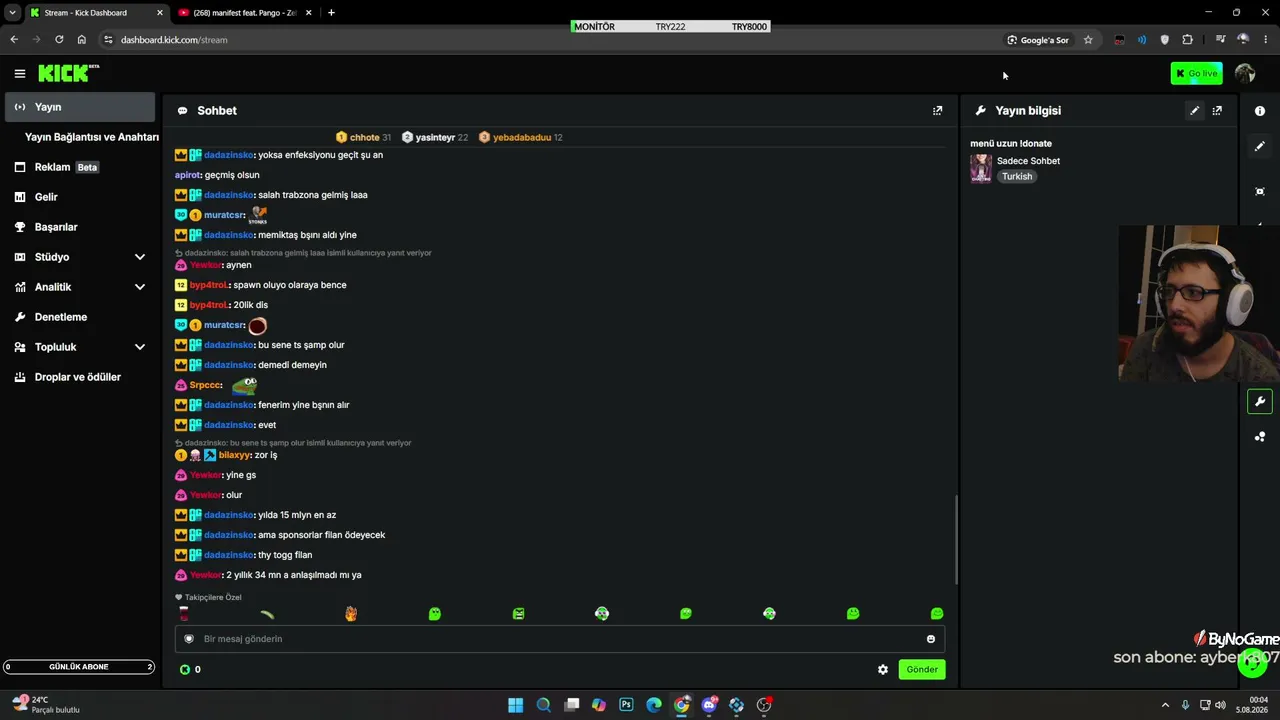Open the emoji picker in message box
1280x720 pixels.
(931, 639)
